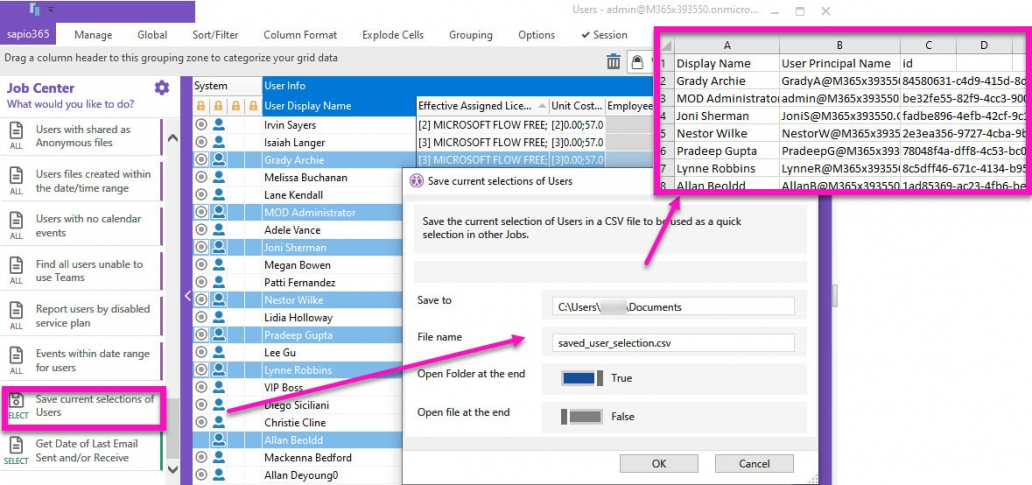Click the File name input field
Viewport: 1032px width, 485px height.
point(673,343)
